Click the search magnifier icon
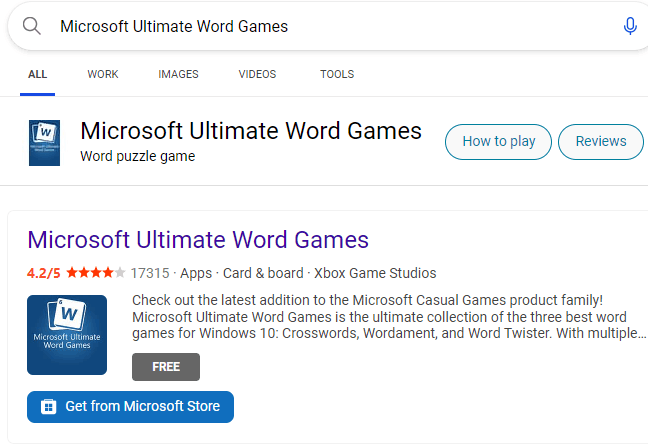 click(32, 26)
